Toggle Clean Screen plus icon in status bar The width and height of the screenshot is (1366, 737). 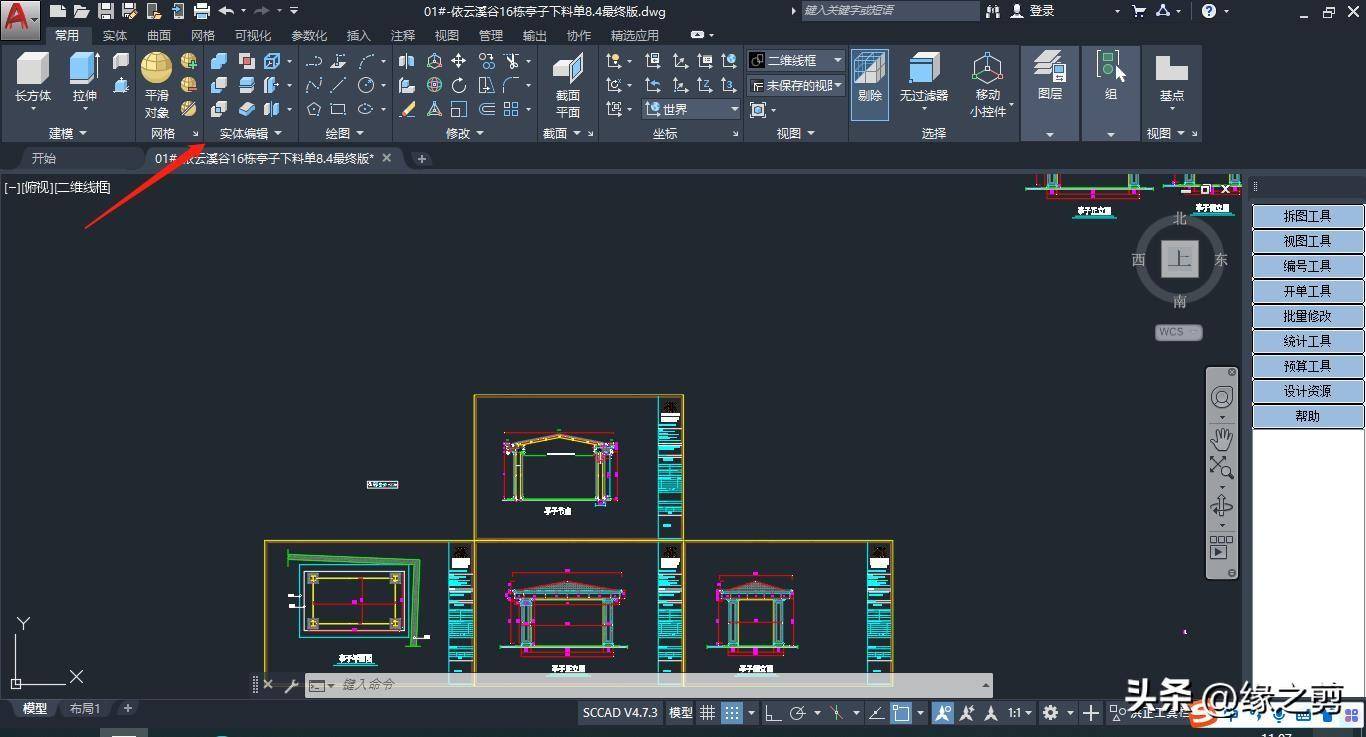1091,713
